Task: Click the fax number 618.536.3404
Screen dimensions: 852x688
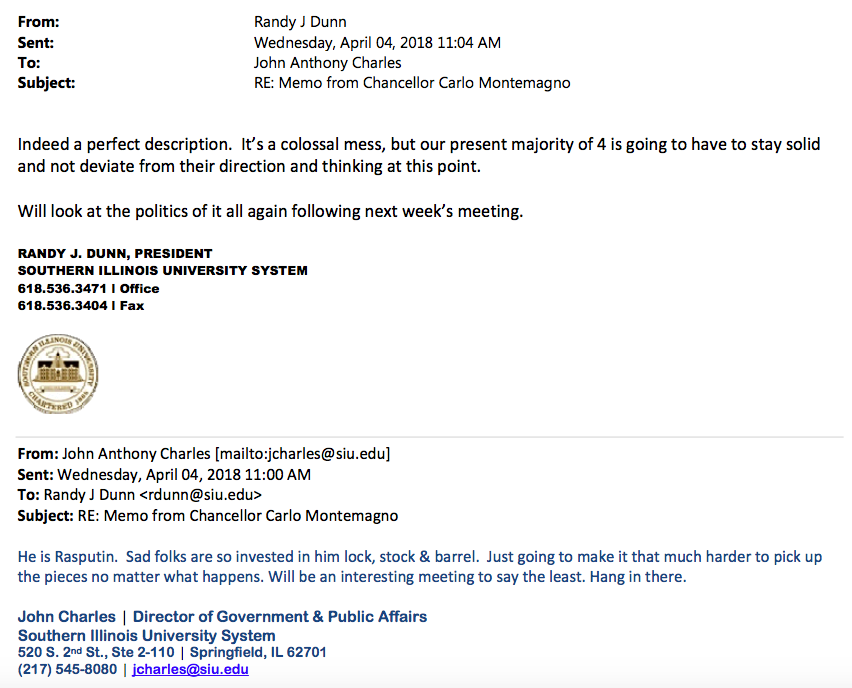Action: (x=62, y=305)
